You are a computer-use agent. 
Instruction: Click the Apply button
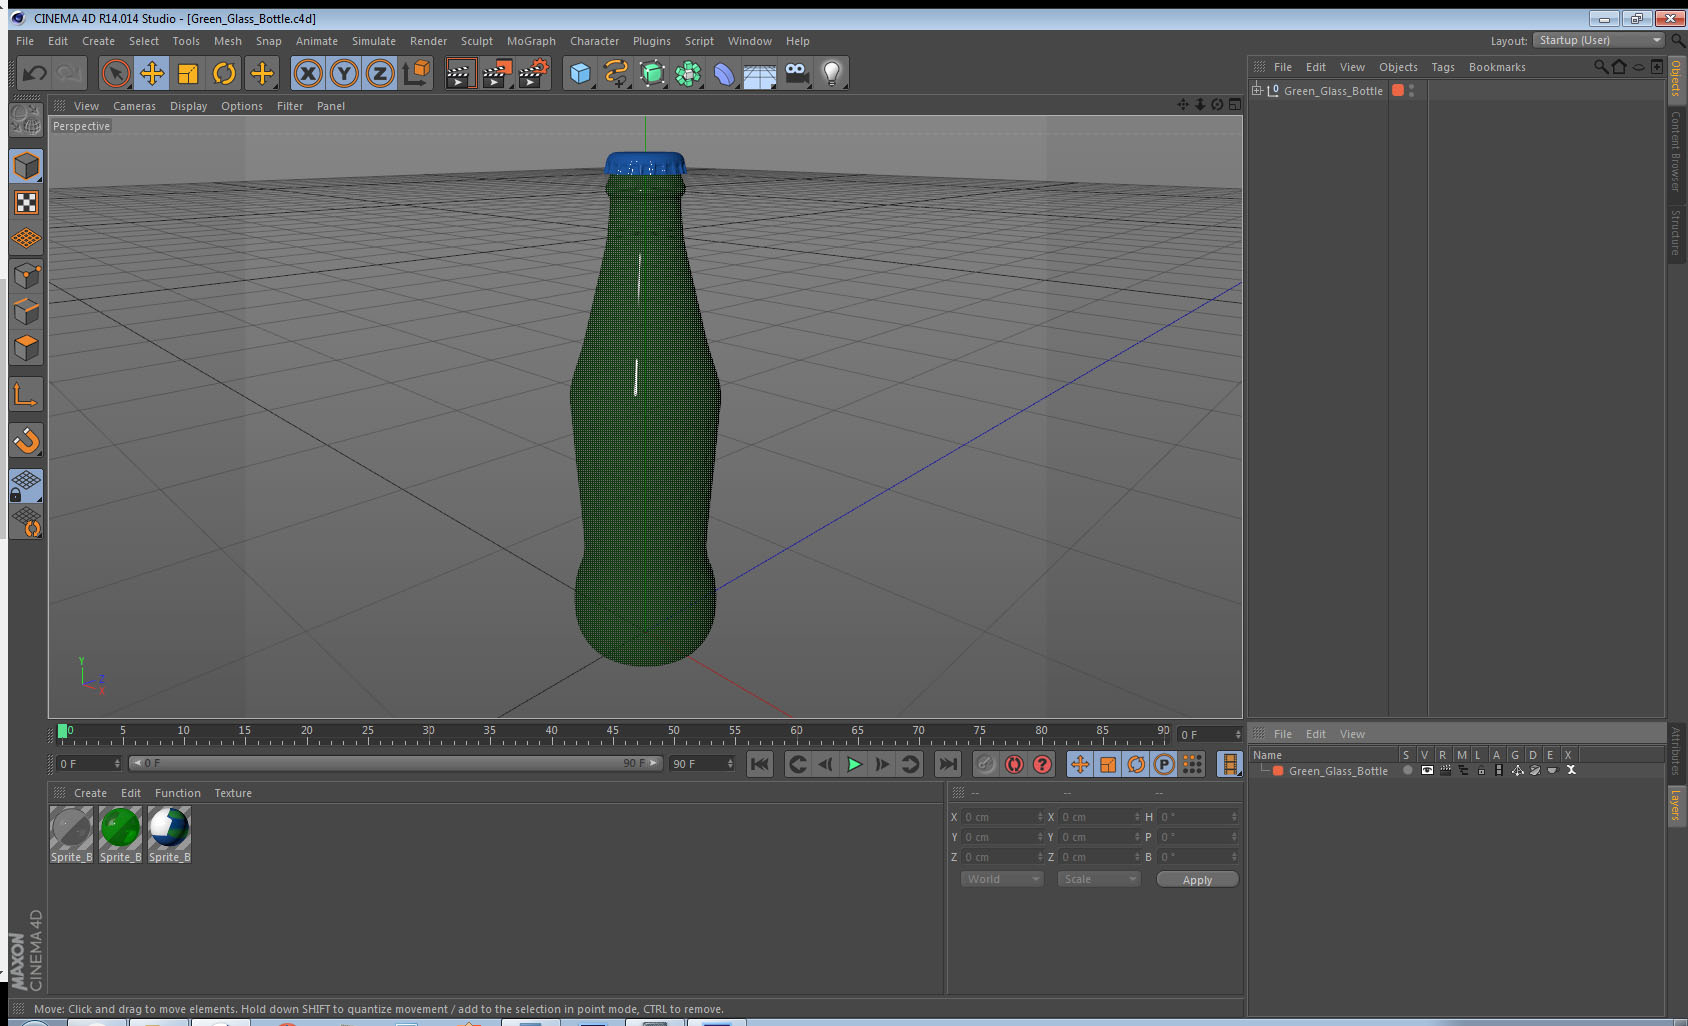1197,880
